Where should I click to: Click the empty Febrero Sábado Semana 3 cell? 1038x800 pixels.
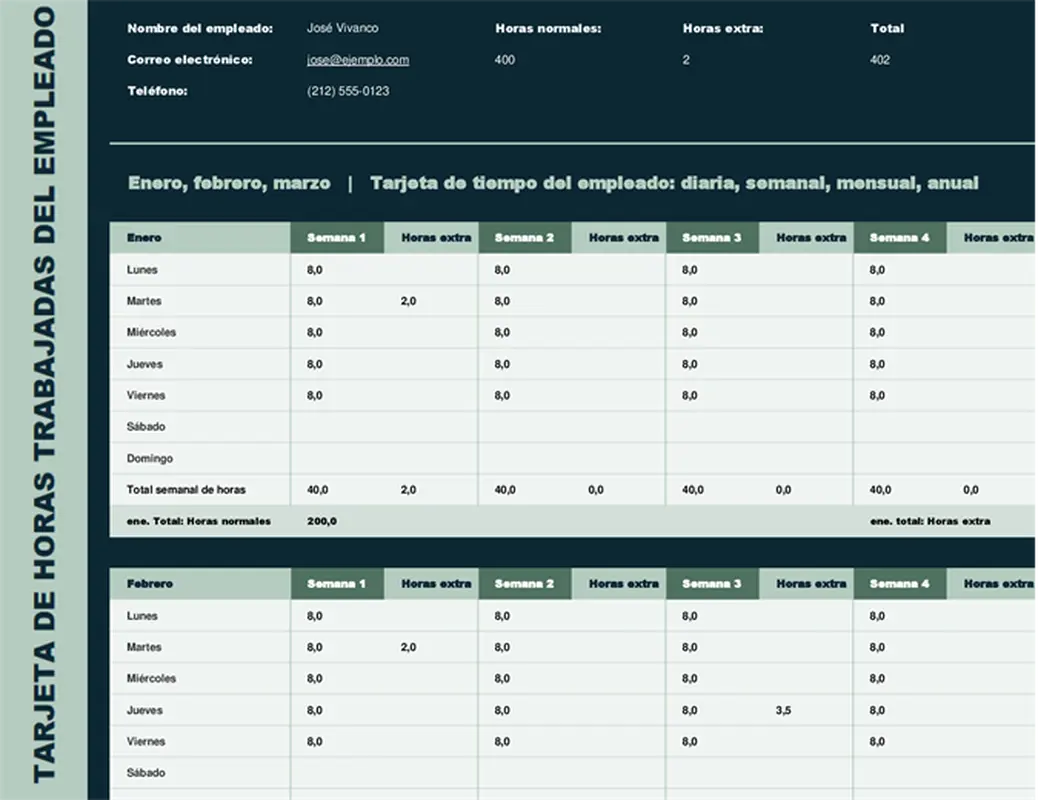(x=712, y=773)
